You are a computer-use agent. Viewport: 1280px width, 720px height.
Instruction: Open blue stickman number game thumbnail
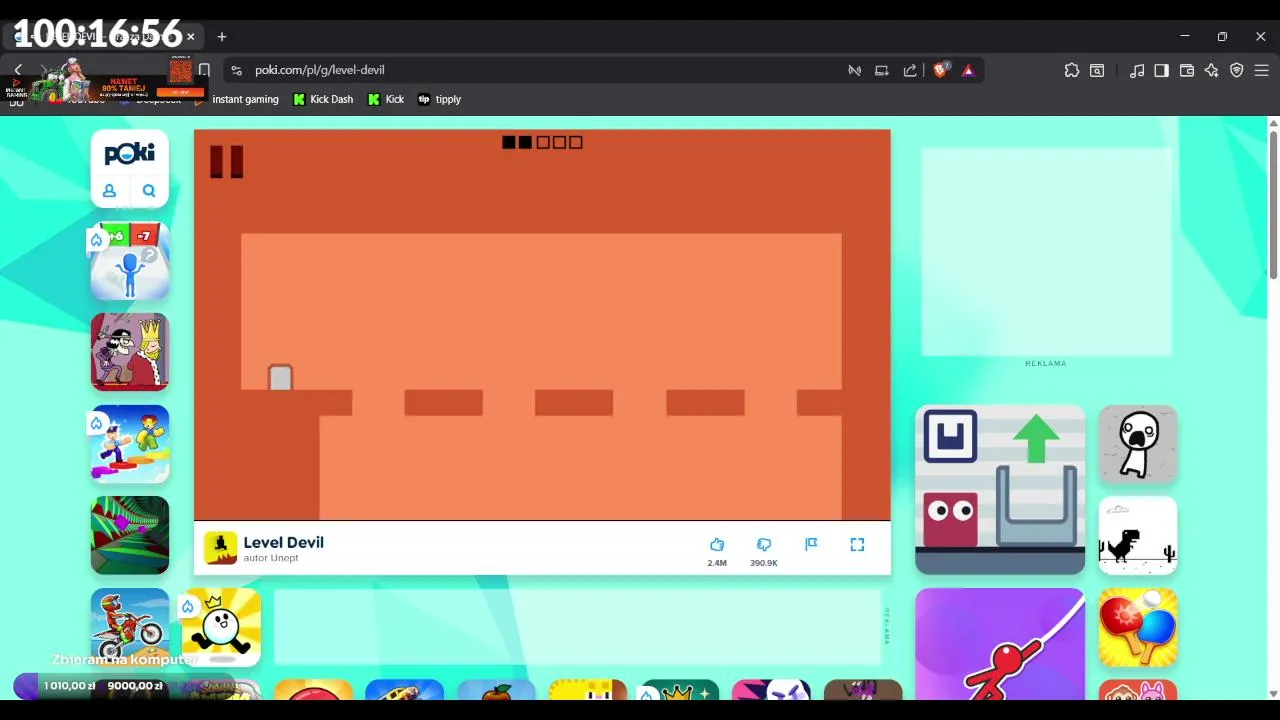[130, 261]
